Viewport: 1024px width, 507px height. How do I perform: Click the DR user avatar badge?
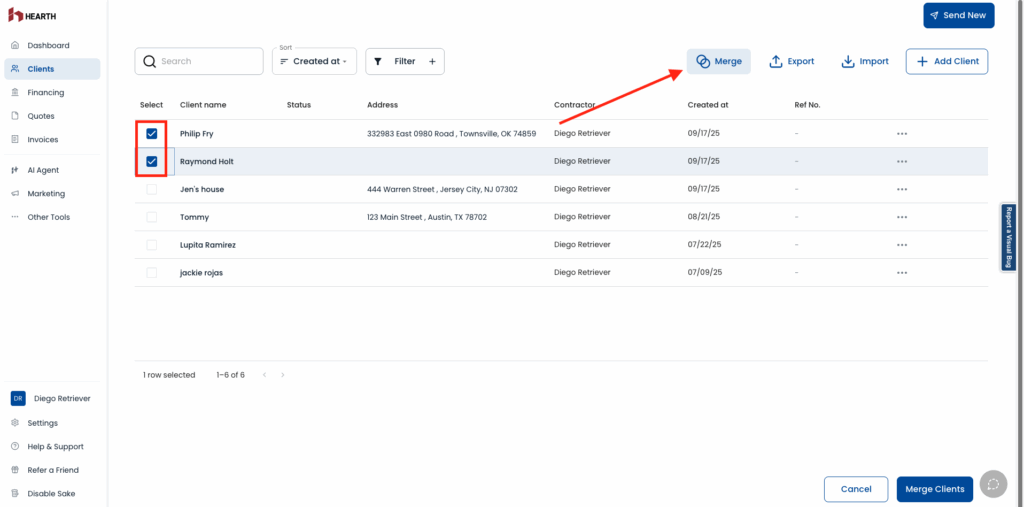coord(18,398)
